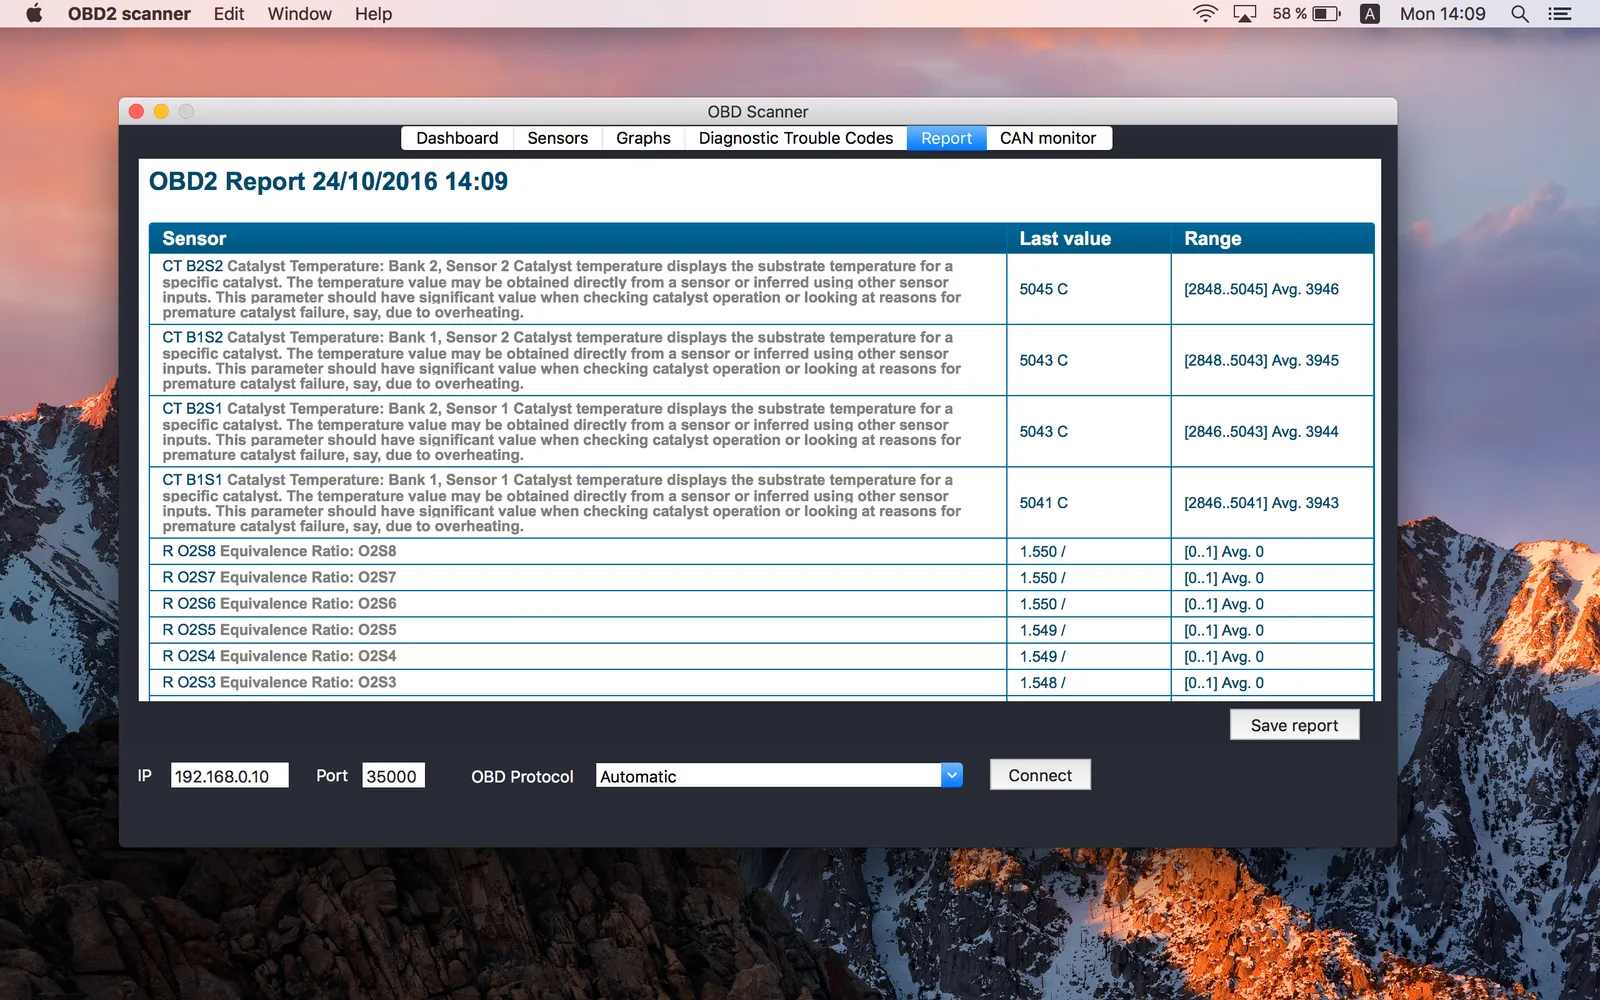Screen dimensions: 1600x1000
Task: Click the 5045 C last value cell
Action: [1088, 289]
